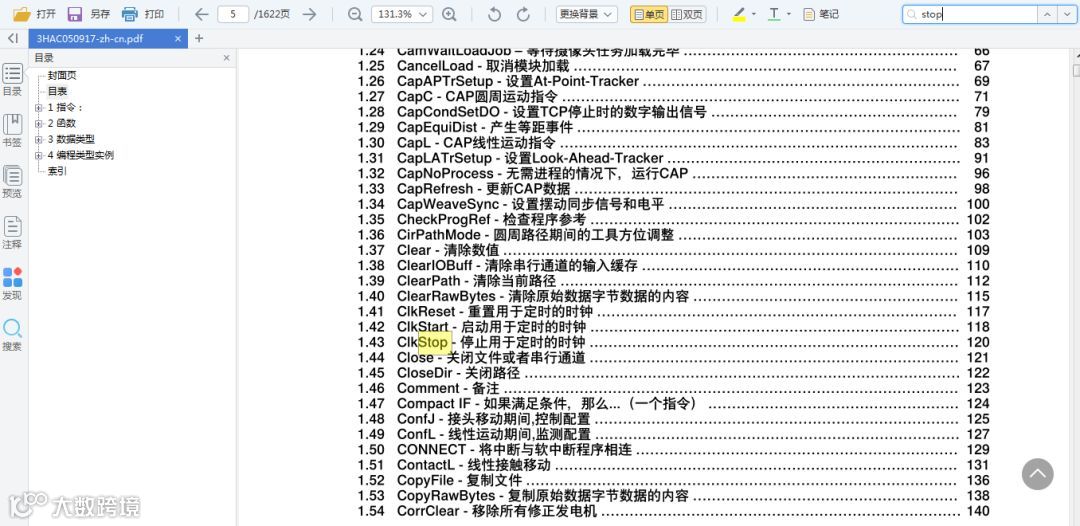Expand the 1 指令 tree node
Image resolution: width=1080 pixels, height=526 pixels.
click(39, 107)
